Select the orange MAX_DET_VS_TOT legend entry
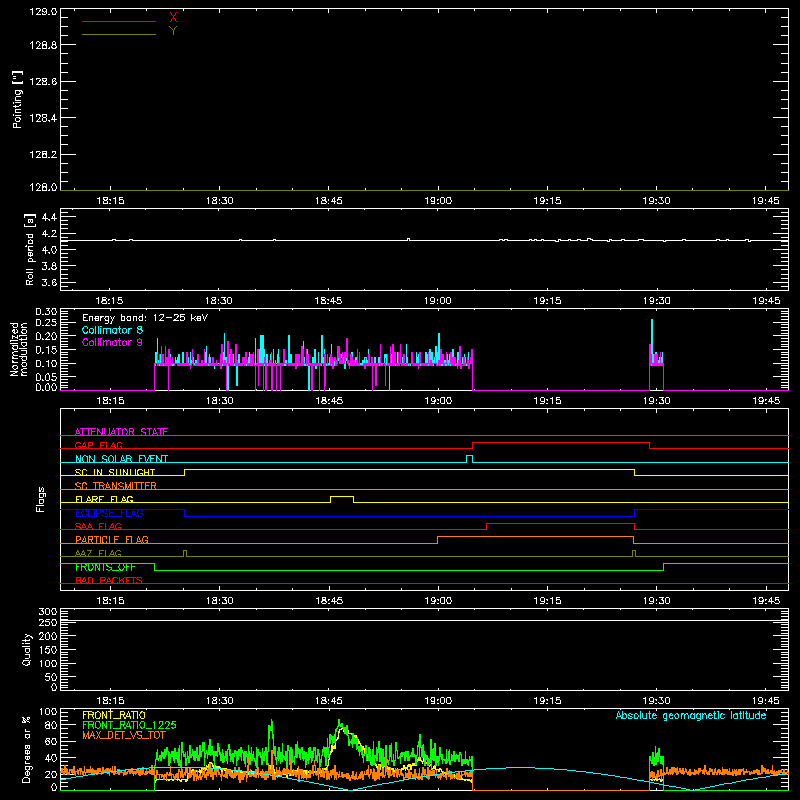Viewport: 800px width, 800px height. 124,735
